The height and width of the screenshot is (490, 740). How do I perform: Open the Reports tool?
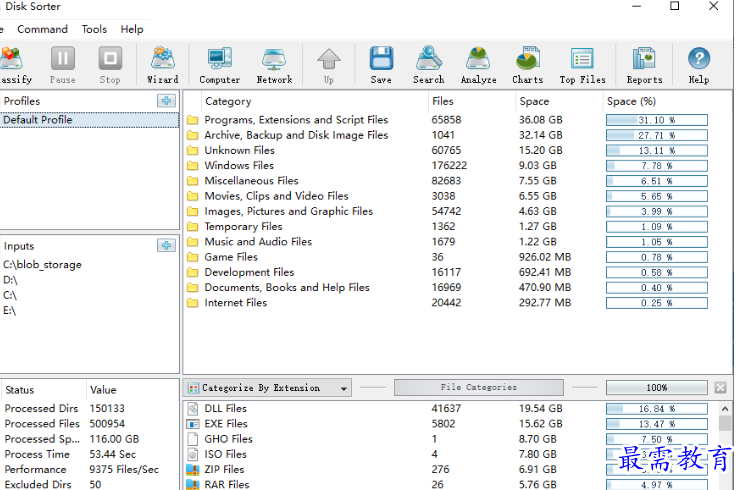(x=644, y=65)
